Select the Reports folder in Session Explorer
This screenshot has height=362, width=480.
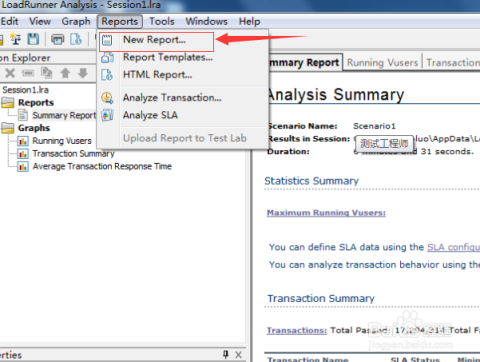[x=36, y=103]
